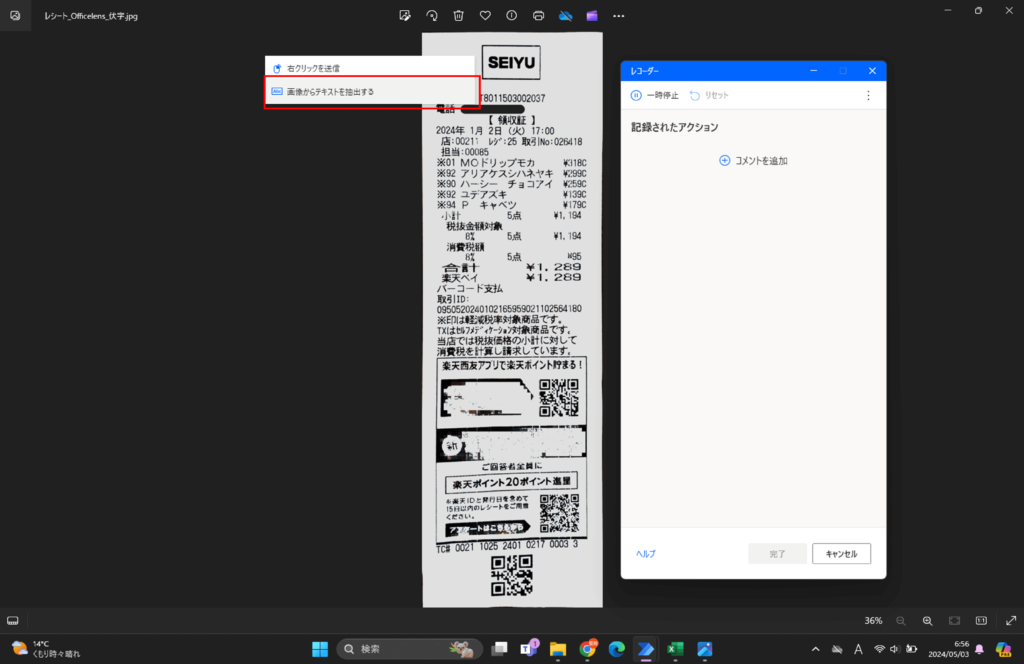Click the Photos app icon in title bar

point(15,16)
